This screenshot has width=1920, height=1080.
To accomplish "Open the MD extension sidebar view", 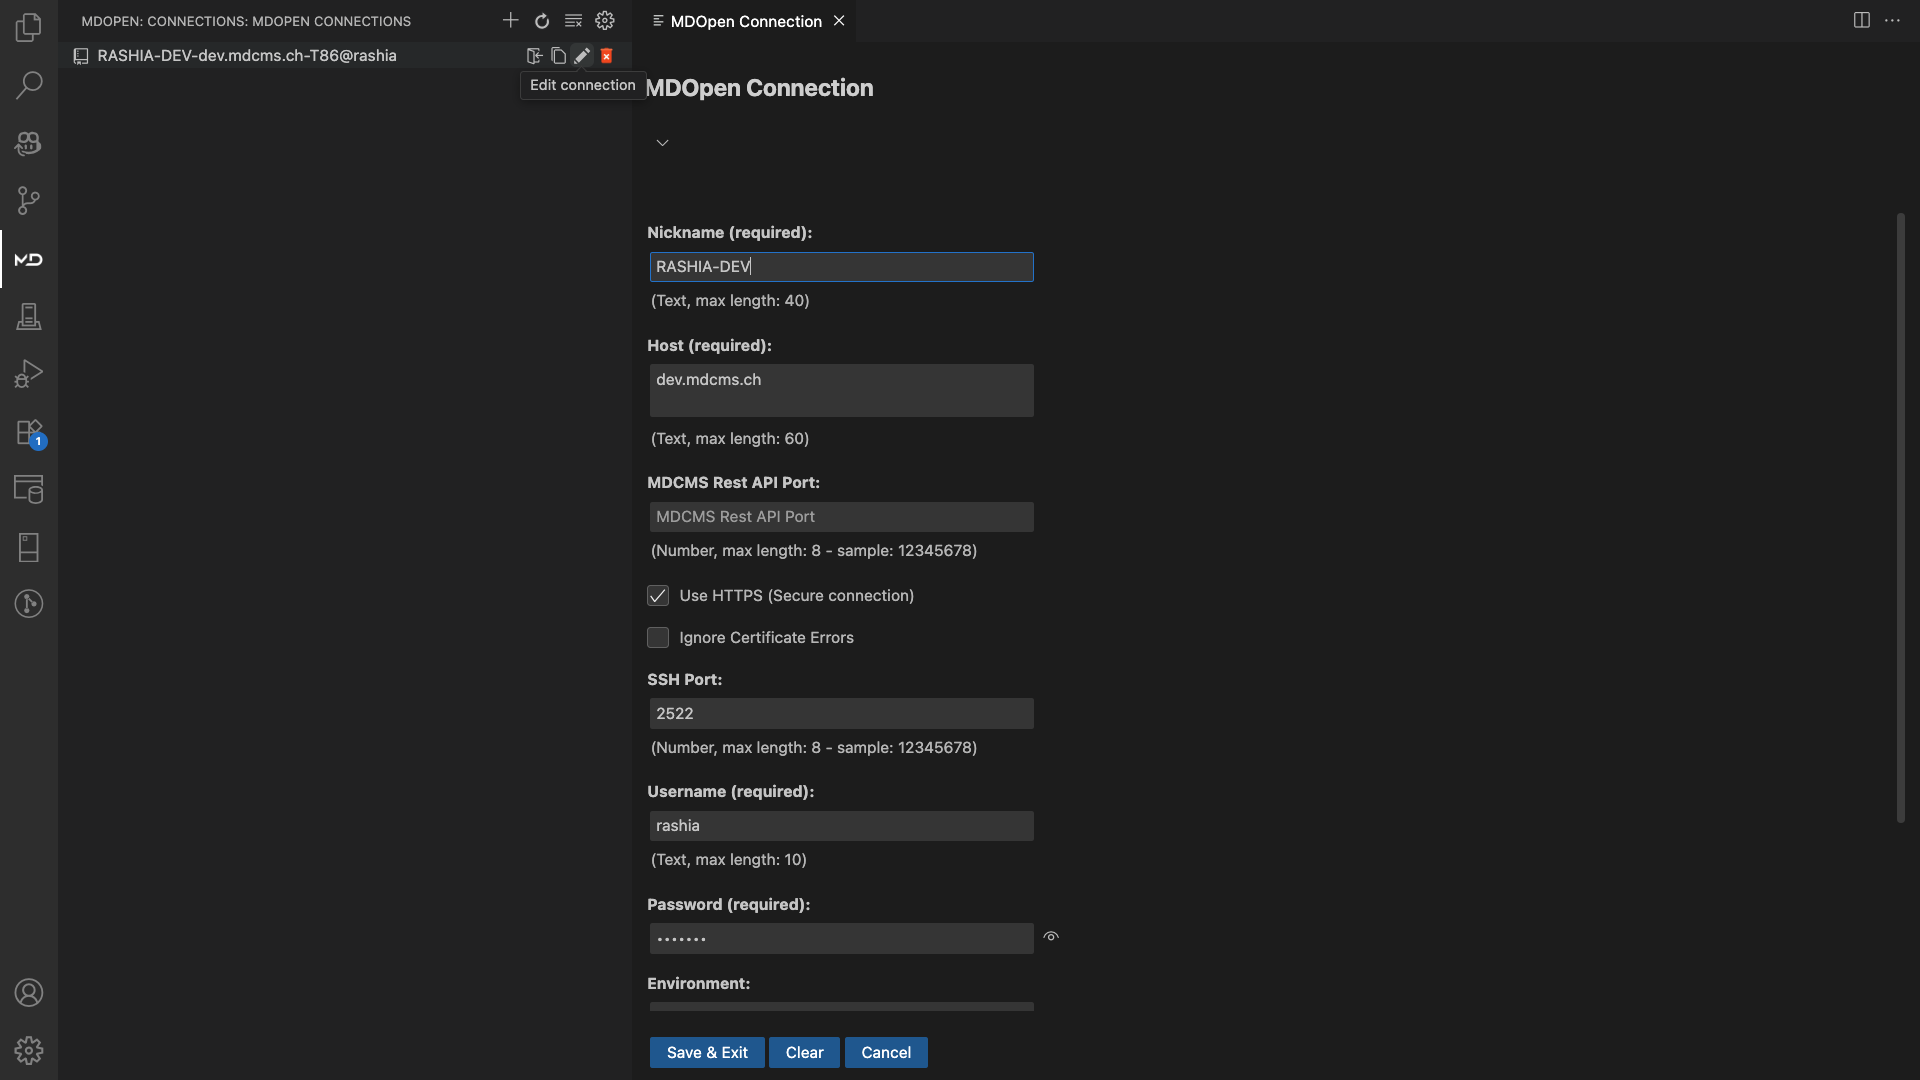I will [28, 259].
